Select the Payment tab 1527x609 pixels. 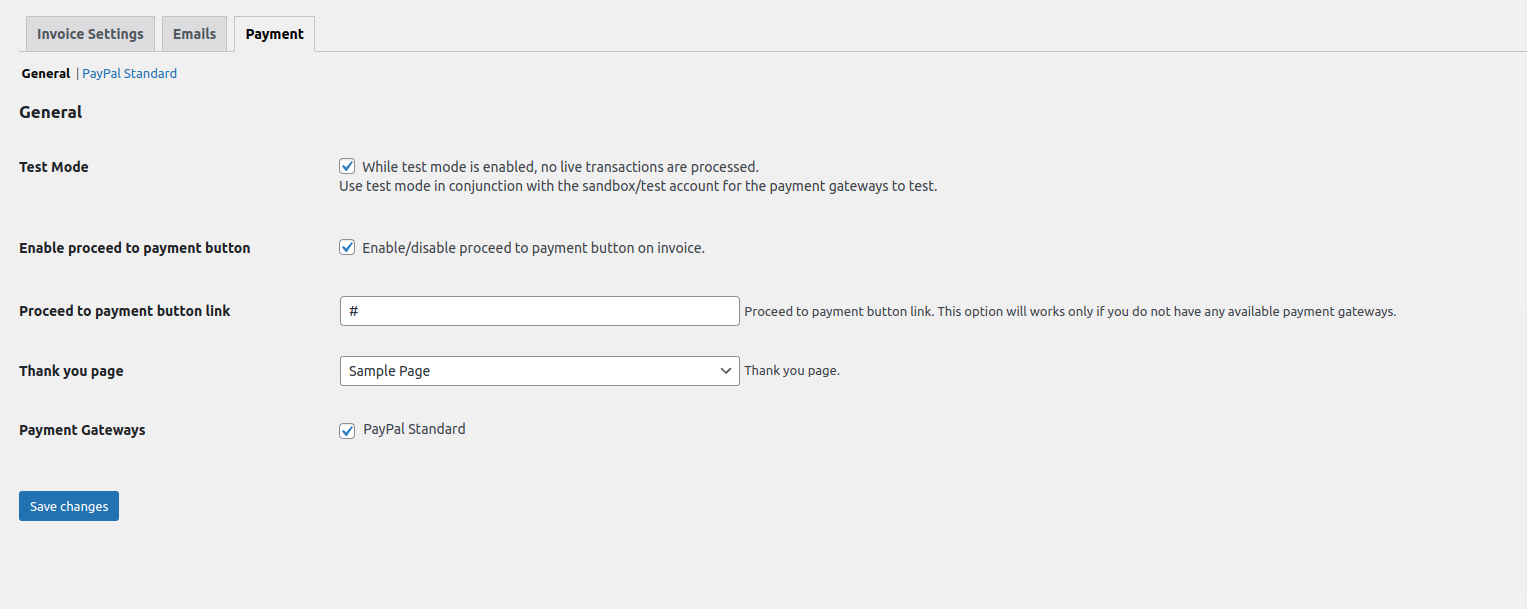click(x=273, y=33)
